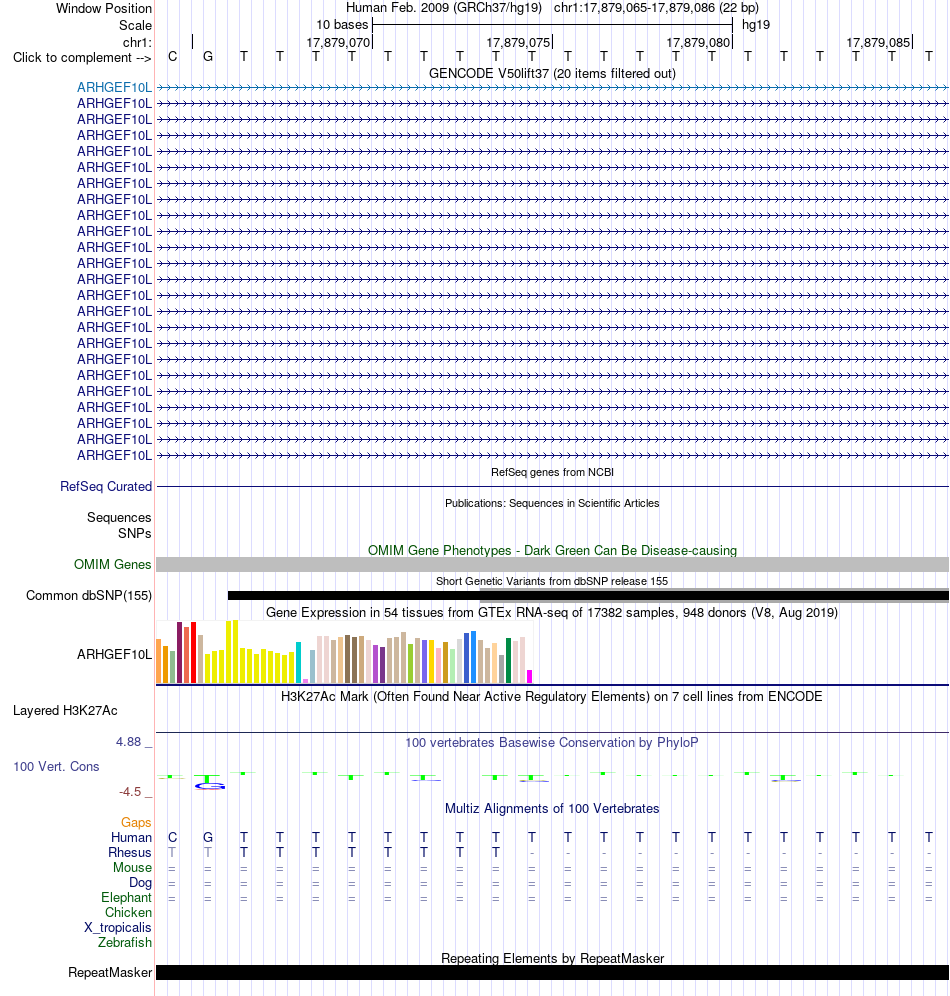Image resolution: width=950 pixels, height=996 pixels.
Task: Open '100 vertebrates Basewise Conservation by PhyloP' title
Action: 552,743
